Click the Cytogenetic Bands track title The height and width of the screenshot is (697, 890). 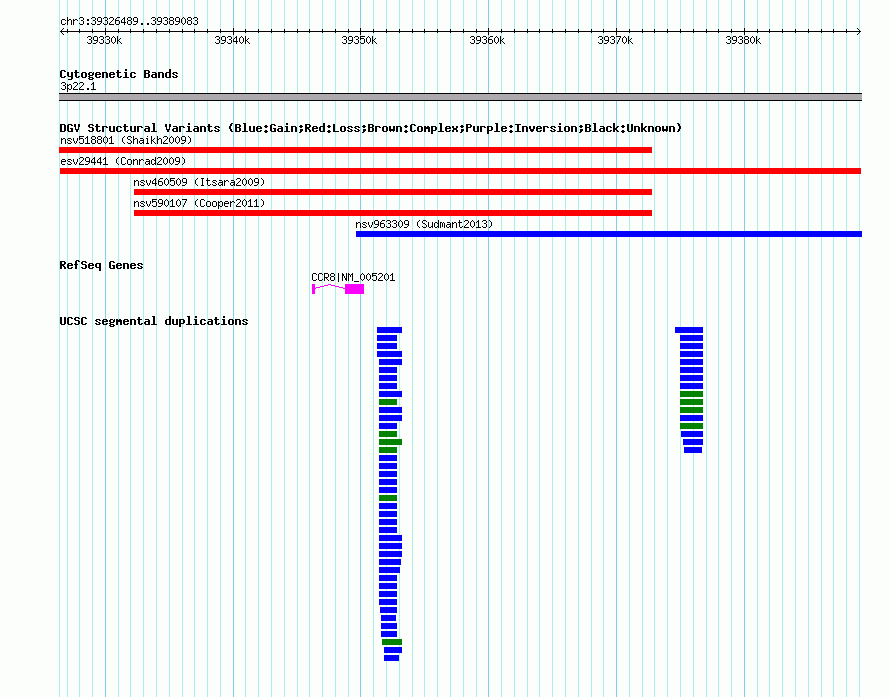119,74
